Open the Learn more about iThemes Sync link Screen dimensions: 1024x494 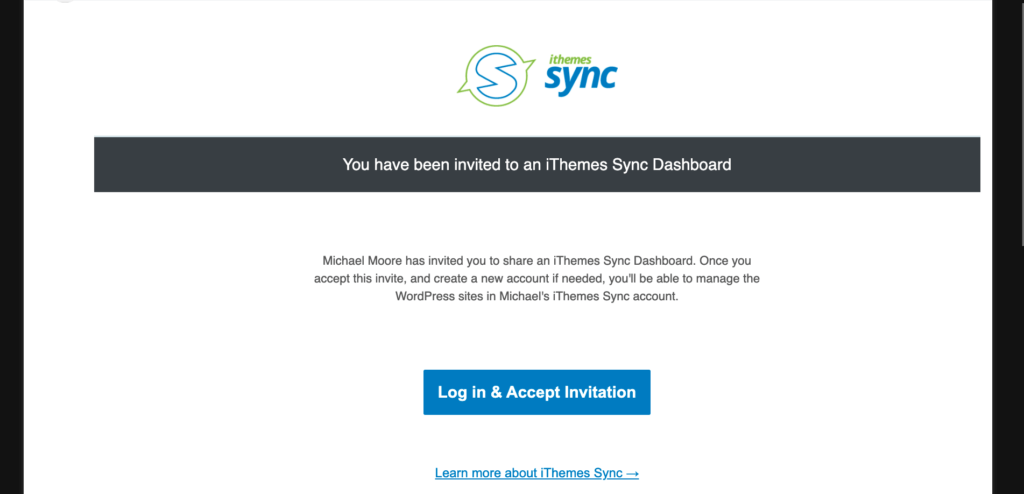(529, 473)
